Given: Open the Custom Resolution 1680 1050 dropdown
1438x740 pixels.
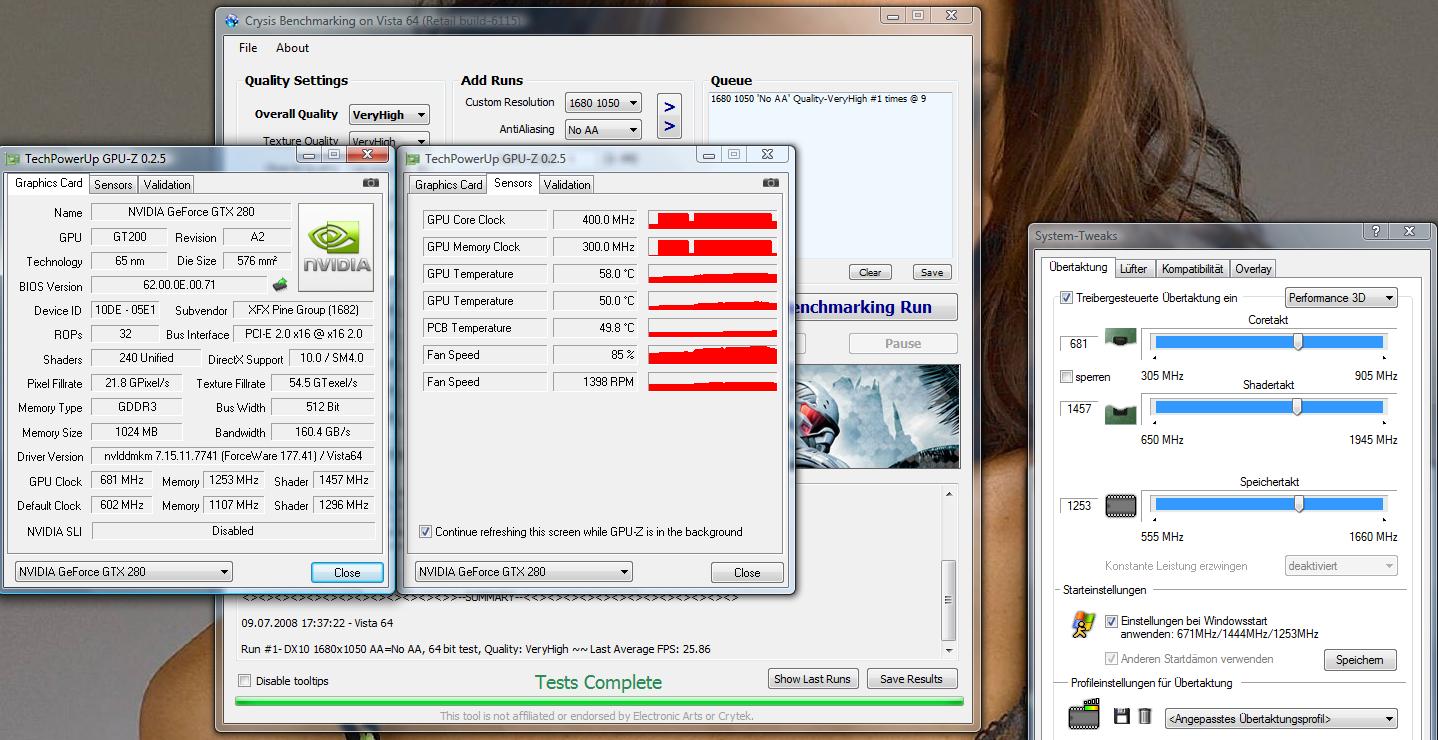Looking at the screenshot, I should (603, 103).
